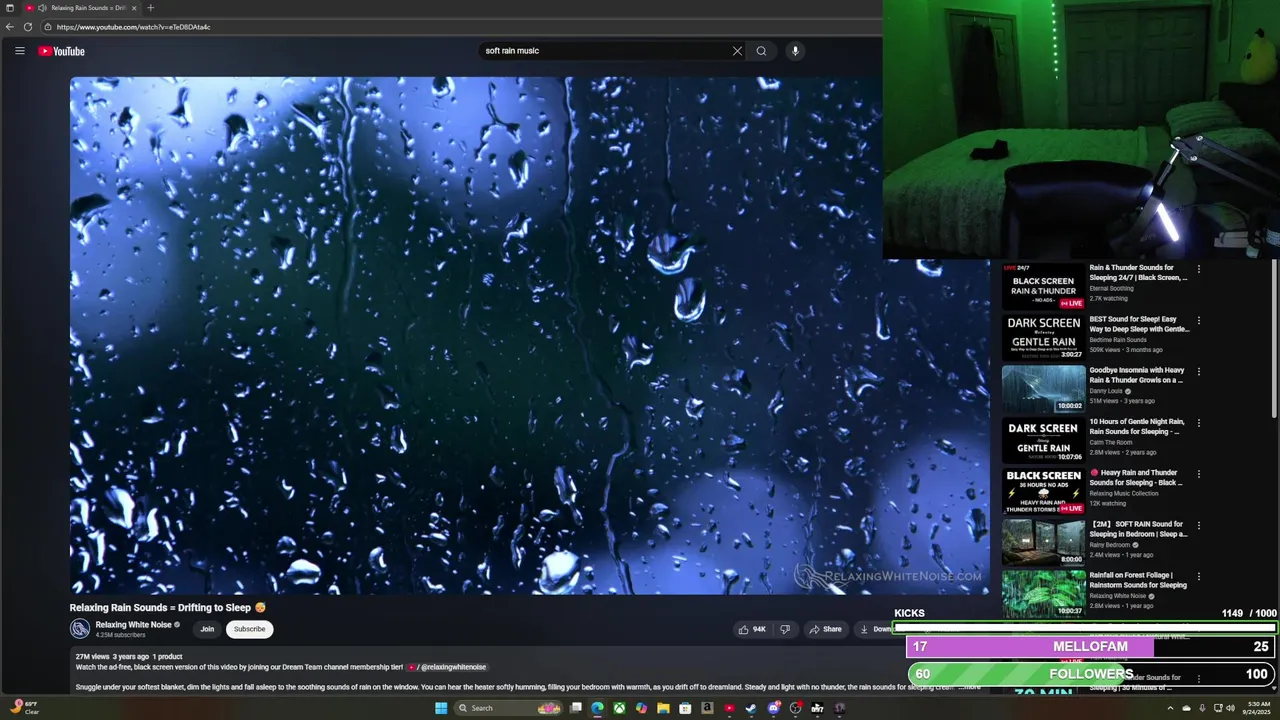This screenshot has width=1280, height=720.
Task: Open options for 10 Hours Gentle Night Rain
Action: click(x=1199, y=423)
